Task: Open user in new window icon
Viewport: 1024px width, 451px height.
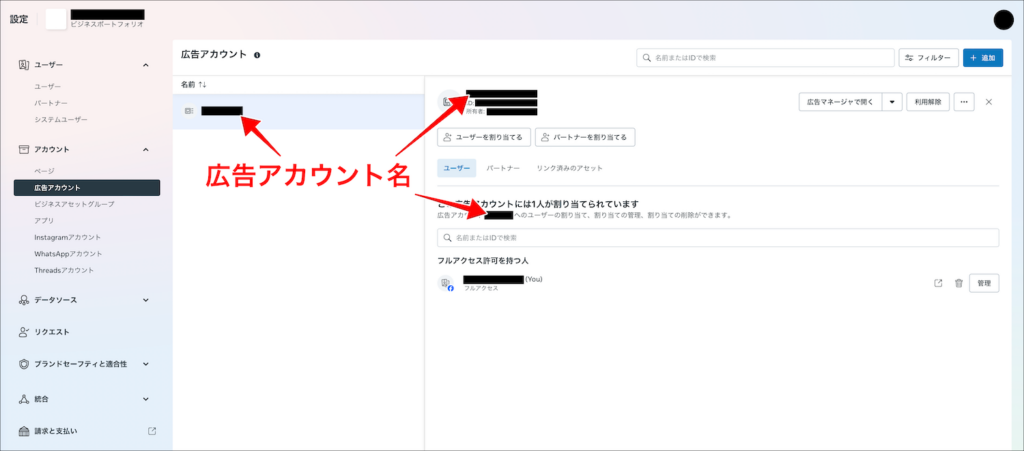Action: (938, 283)
